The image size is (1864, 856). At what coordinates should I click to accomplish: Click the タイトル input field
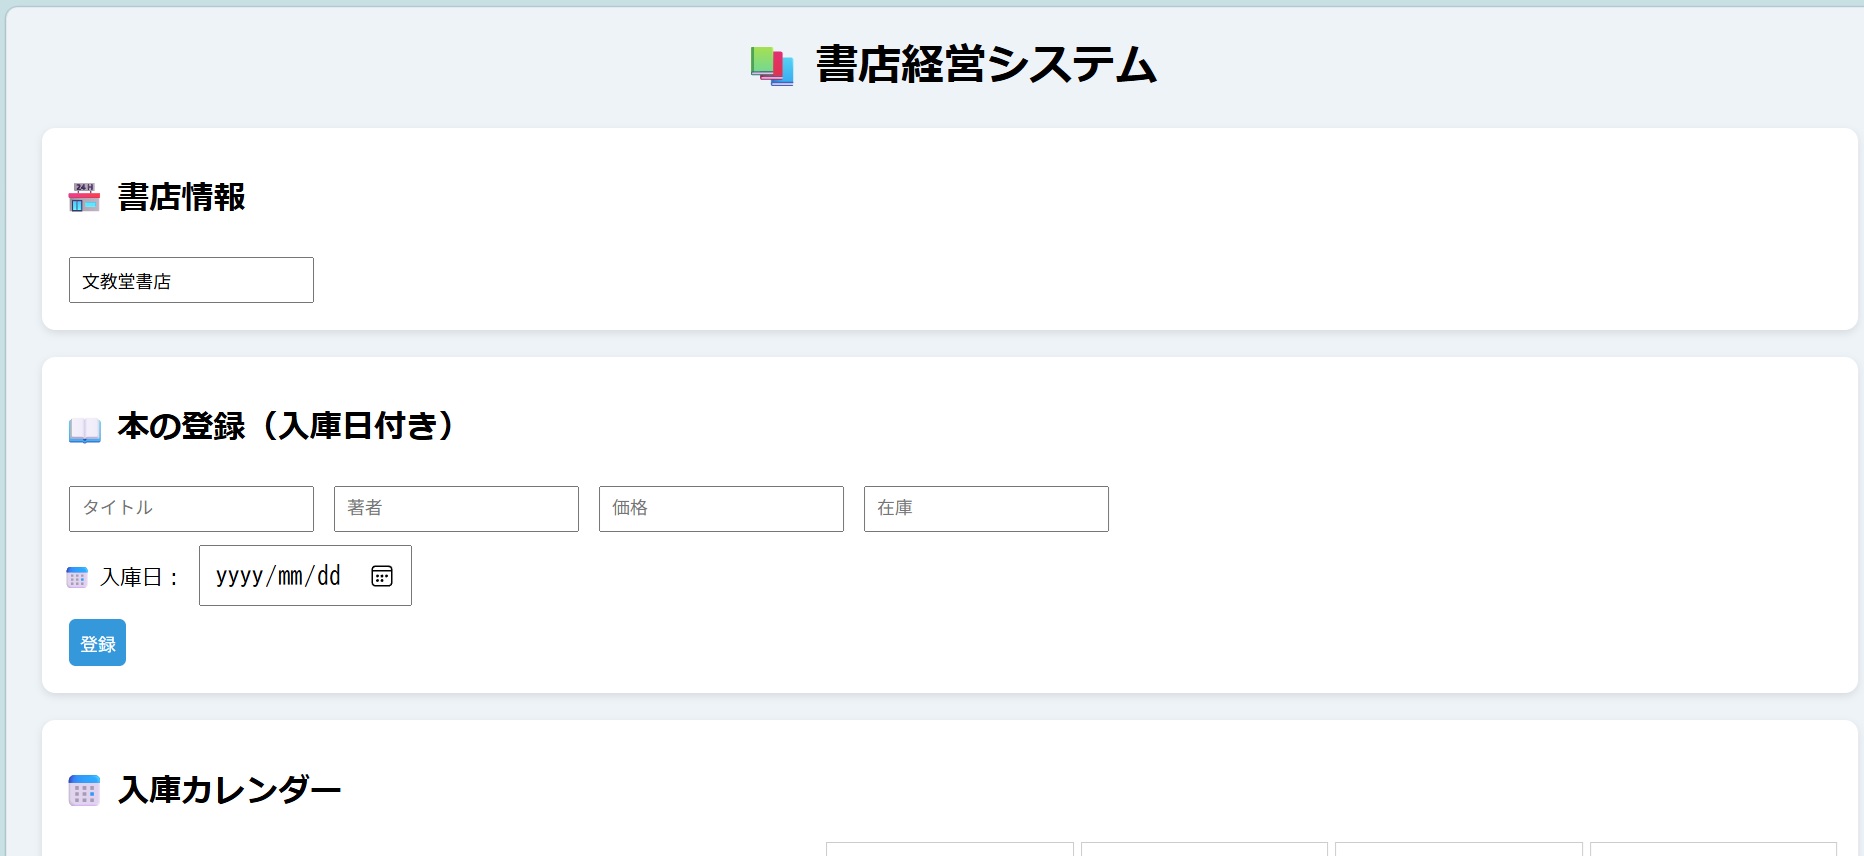191,509
